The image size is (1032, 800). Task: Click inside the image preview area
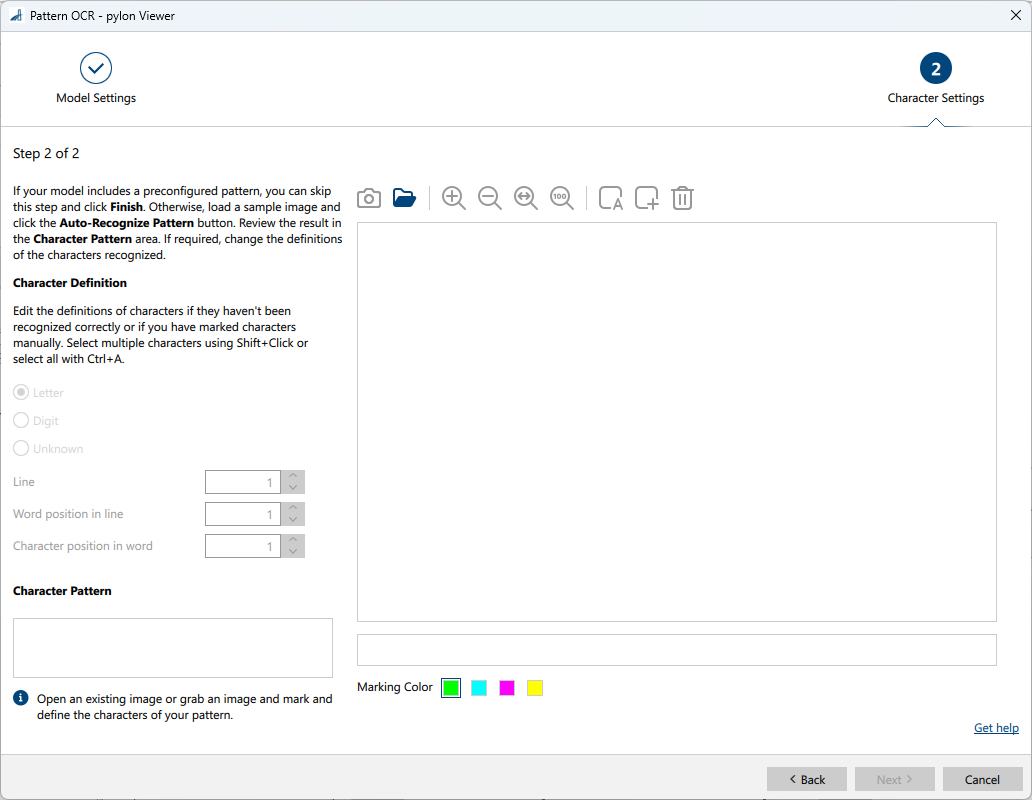point(677,422)
